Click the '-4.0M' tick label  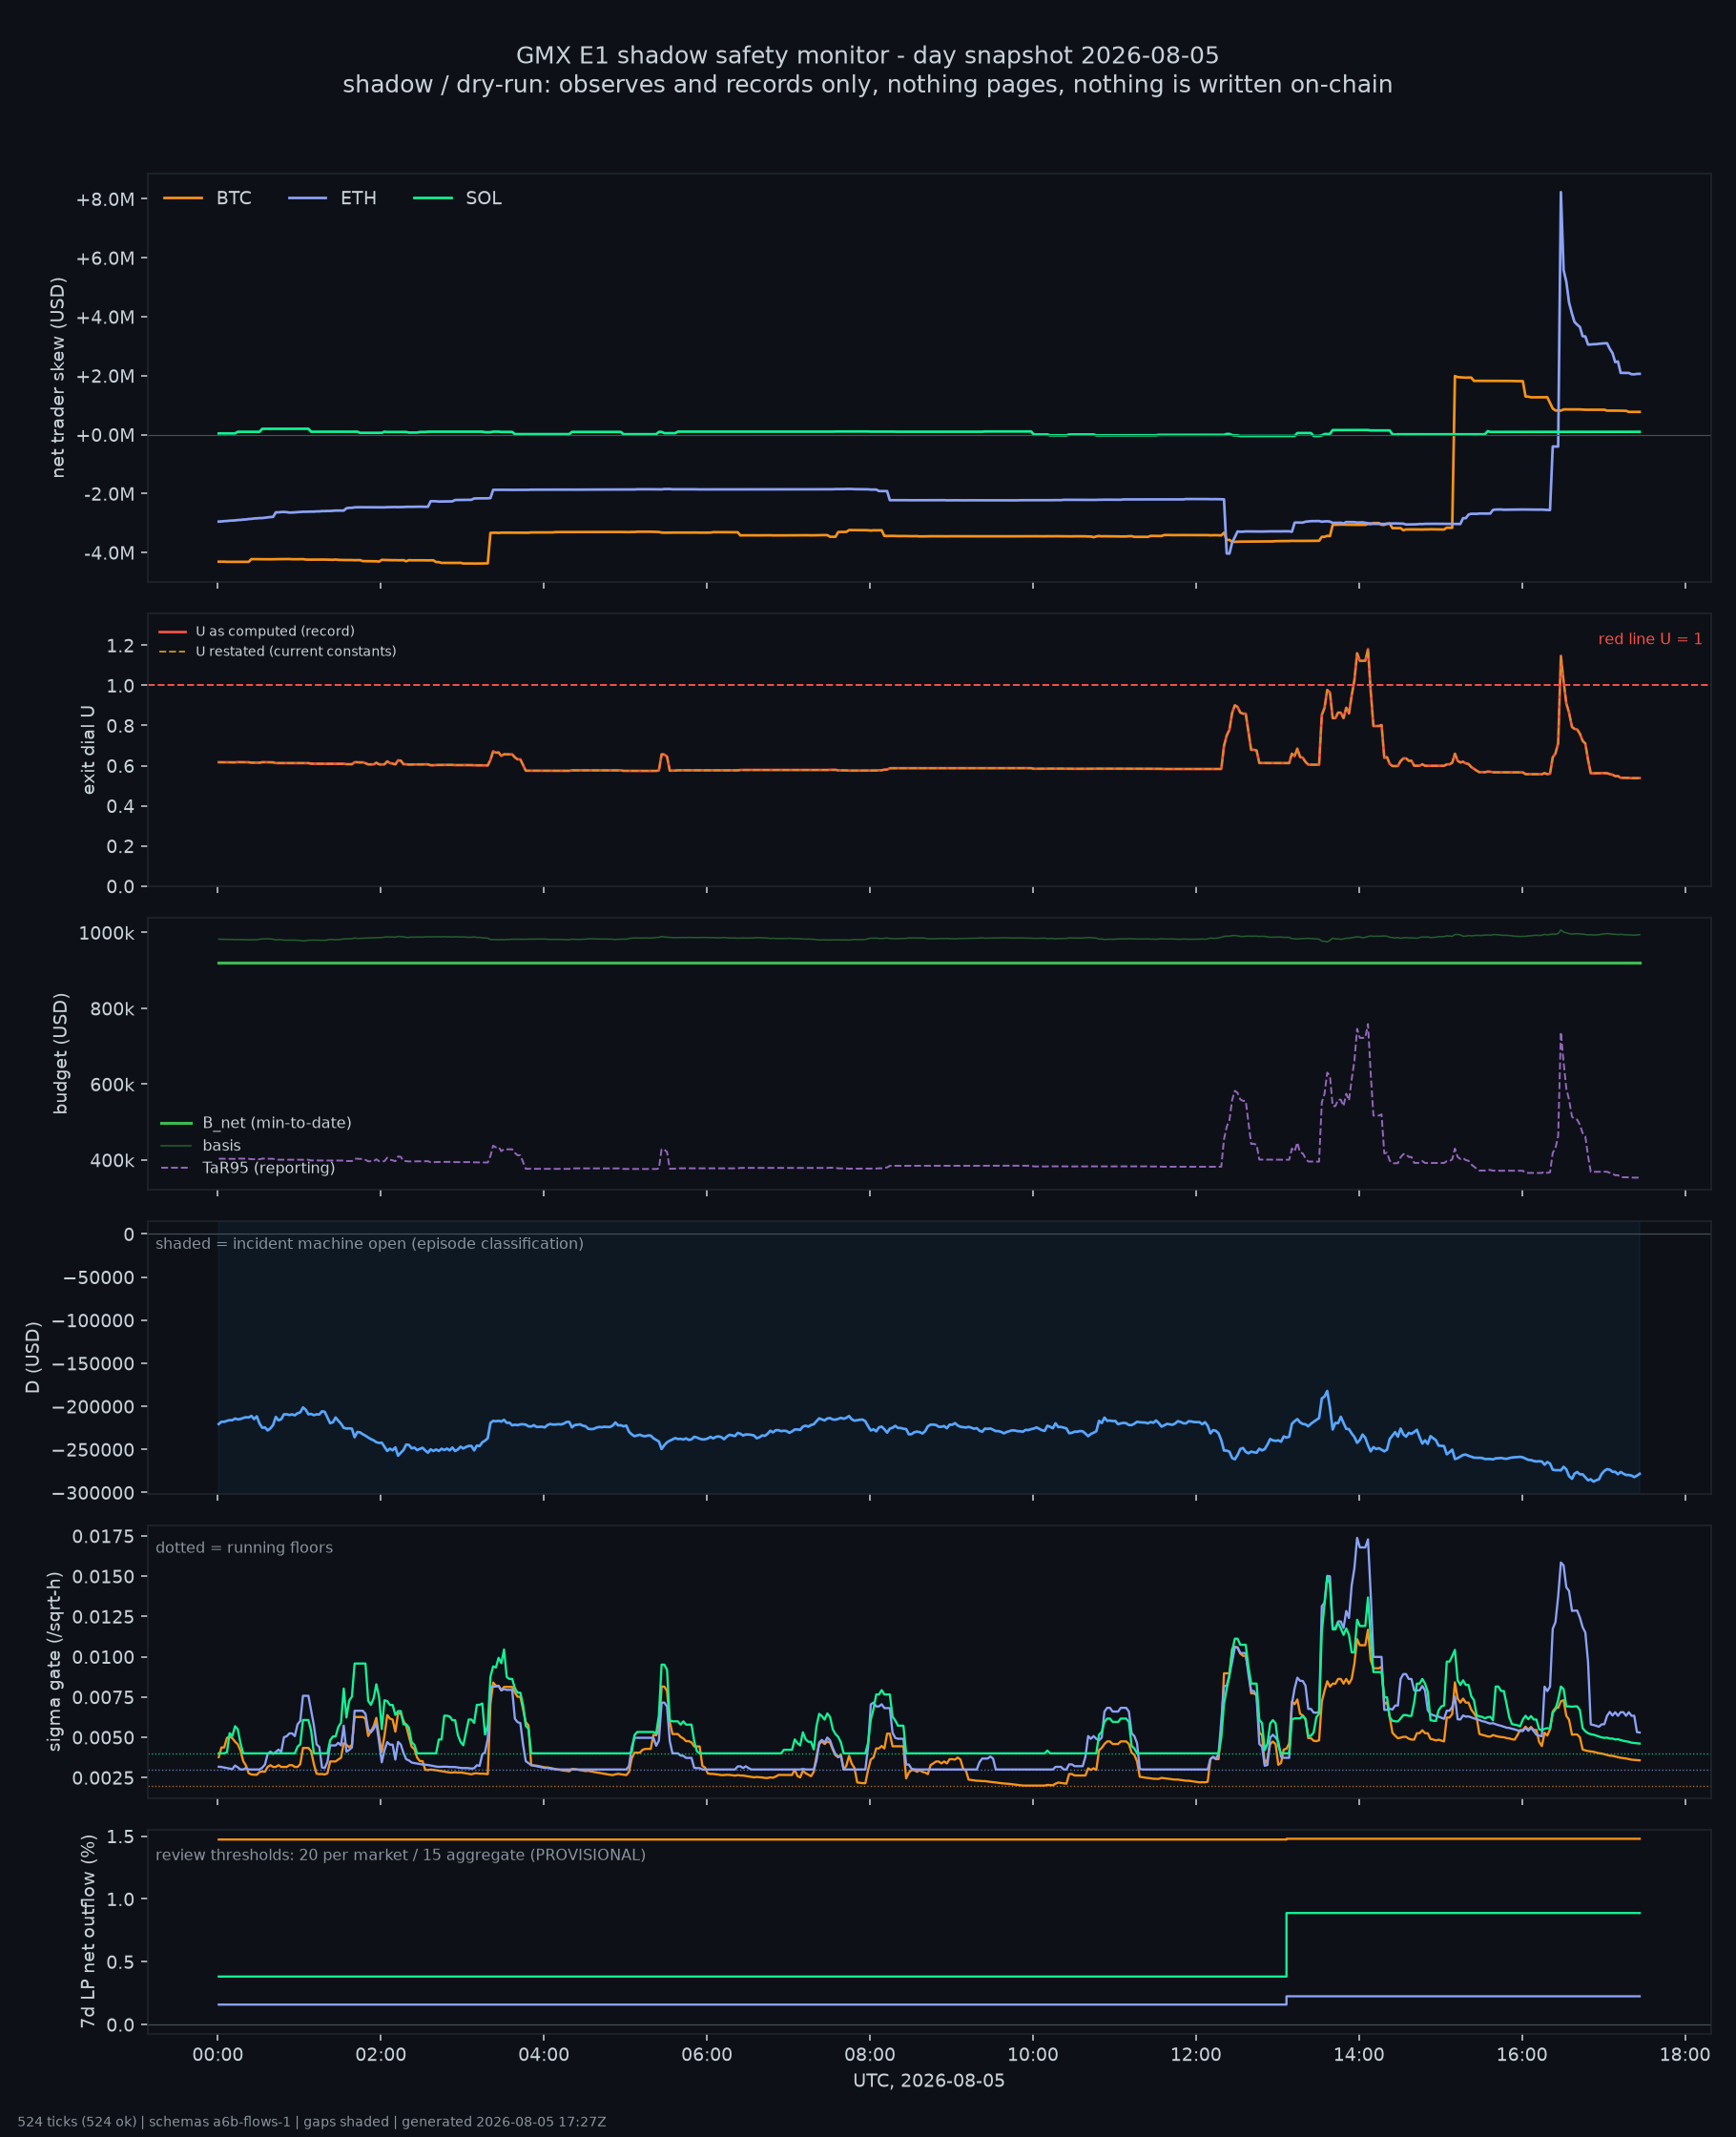(x=108, y=554)
